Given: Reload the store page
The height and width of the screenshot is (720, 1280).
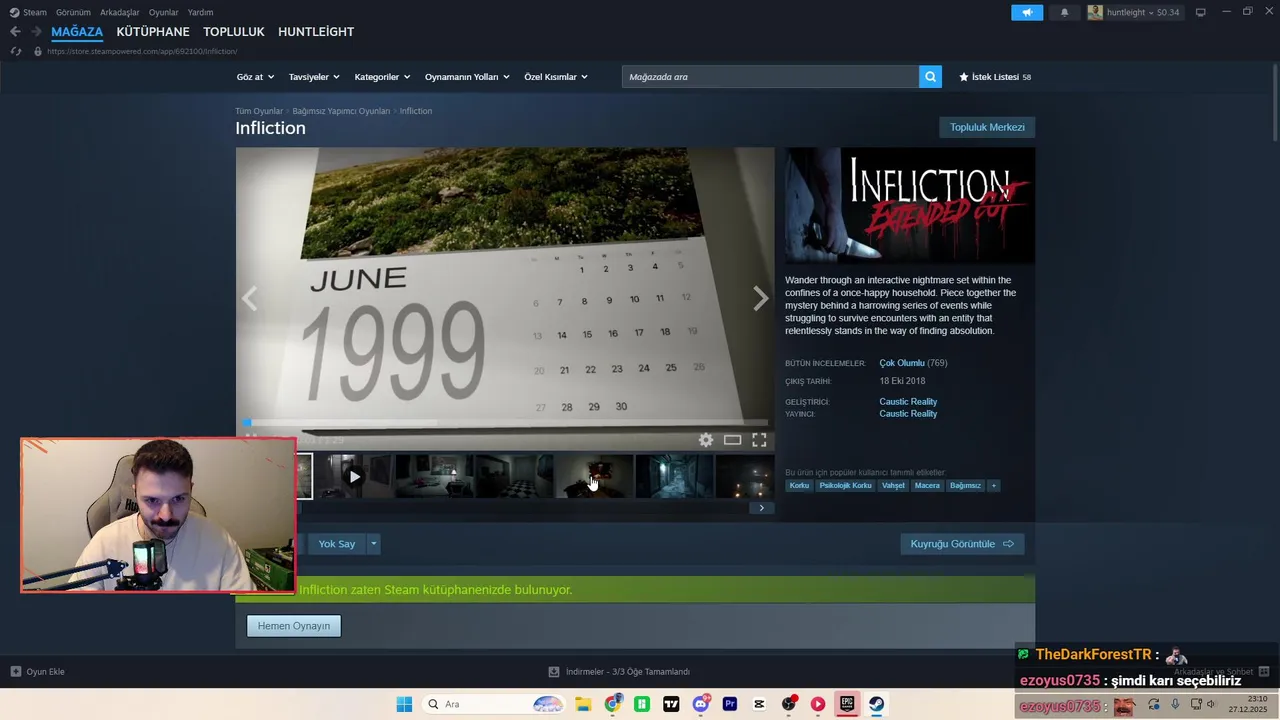Looking at the screenshot, I should [x=15, y=51].
